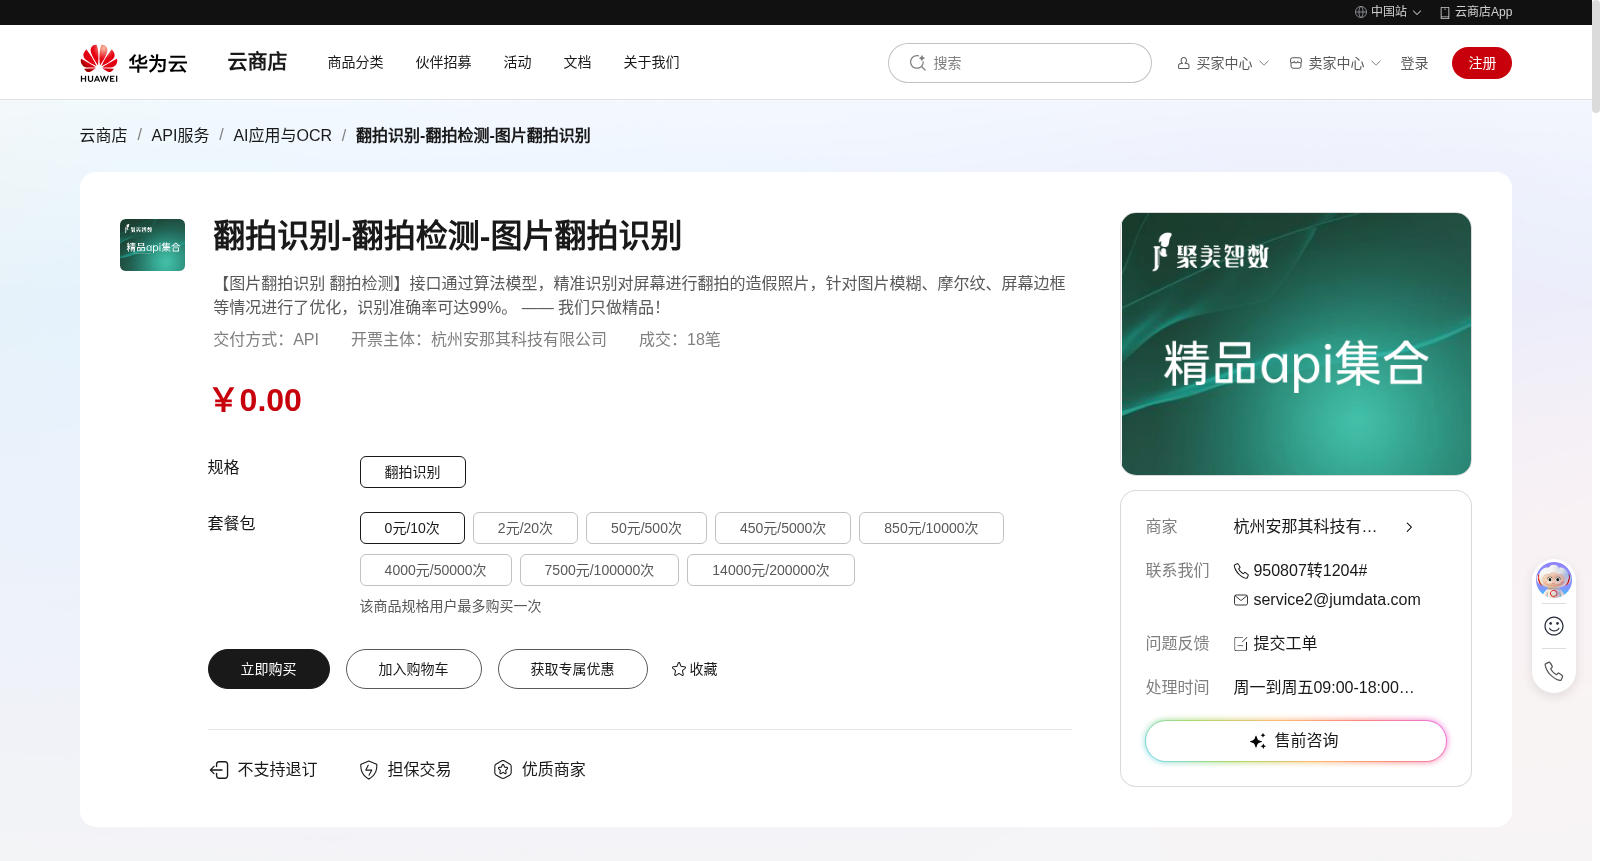Click the 提交工单 link
Image resolution: width=1600 pixels, height=861 pixels.
1285,644
